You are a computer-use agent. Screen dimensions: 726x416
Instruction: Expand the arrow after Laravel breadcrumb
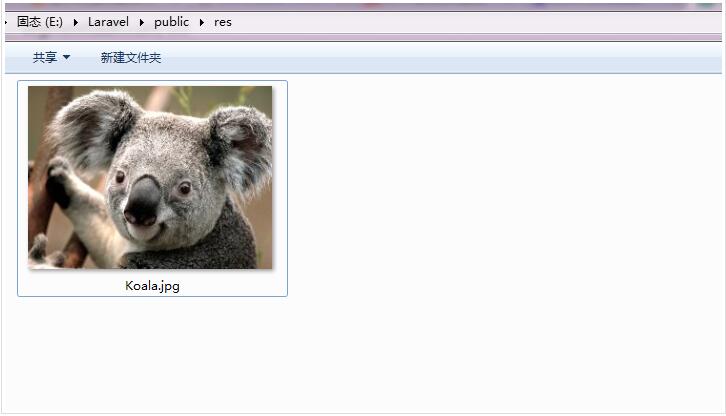(142, 22)
